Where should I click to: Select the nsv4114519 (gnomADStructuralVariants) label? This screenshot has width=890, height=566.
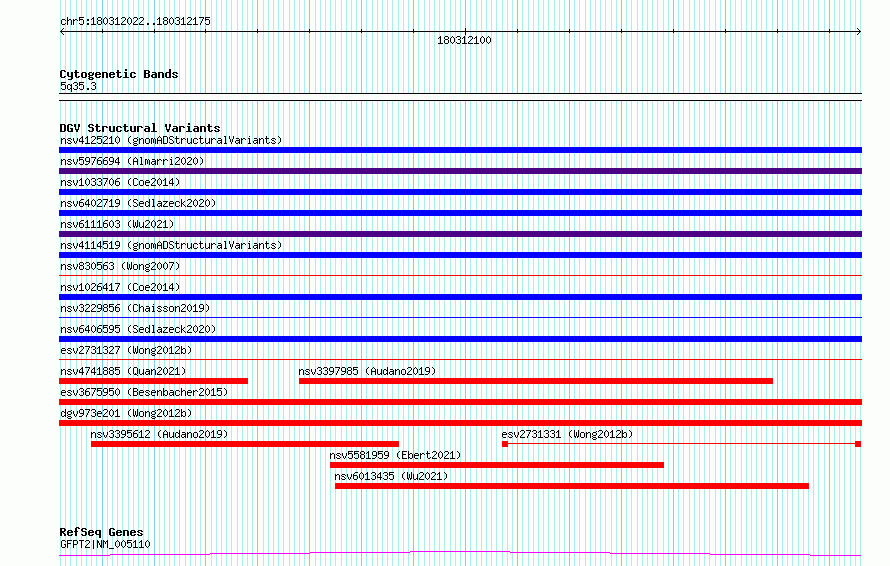[x=171, y=245]
